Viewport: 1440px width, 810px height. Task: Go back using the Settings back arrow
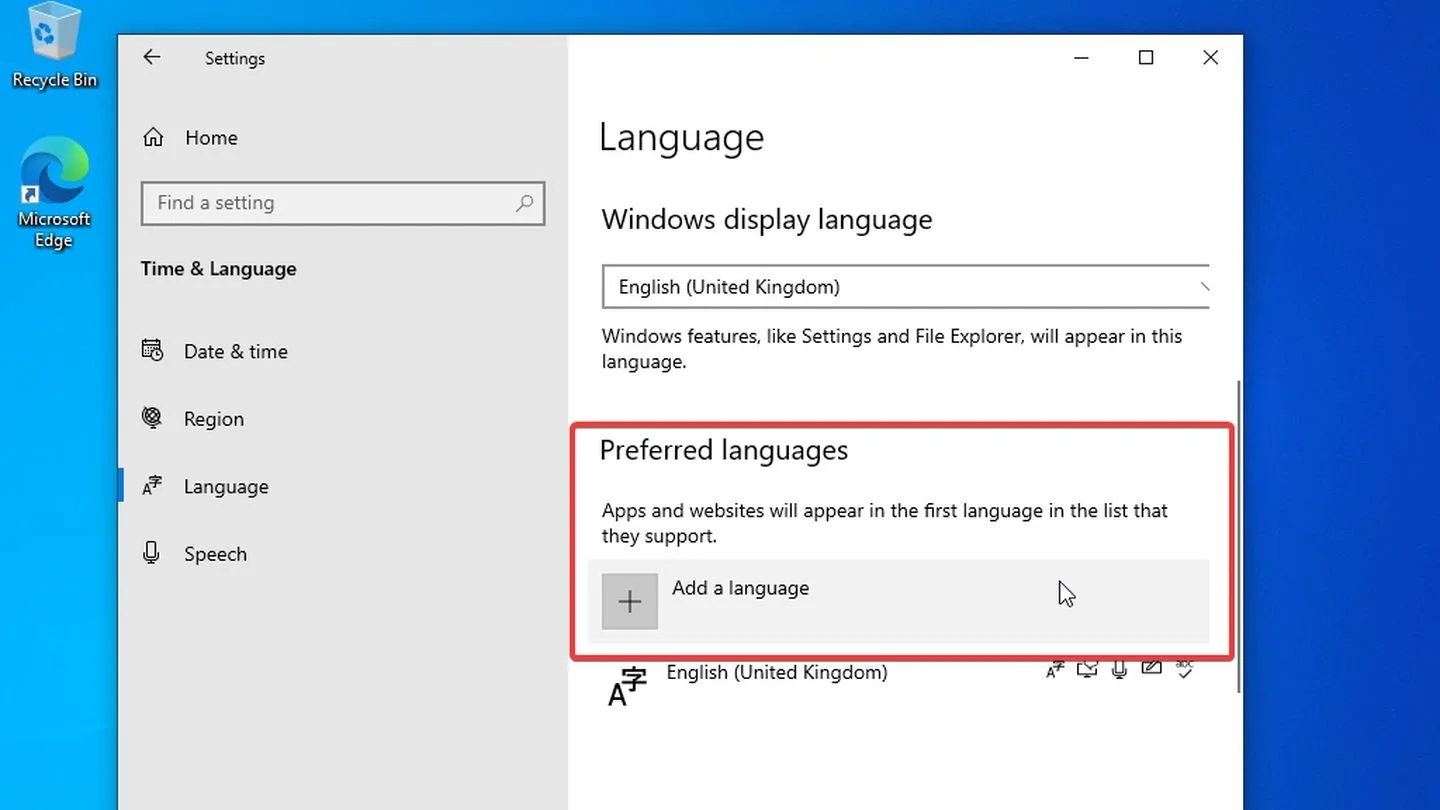tap(151, 58)
